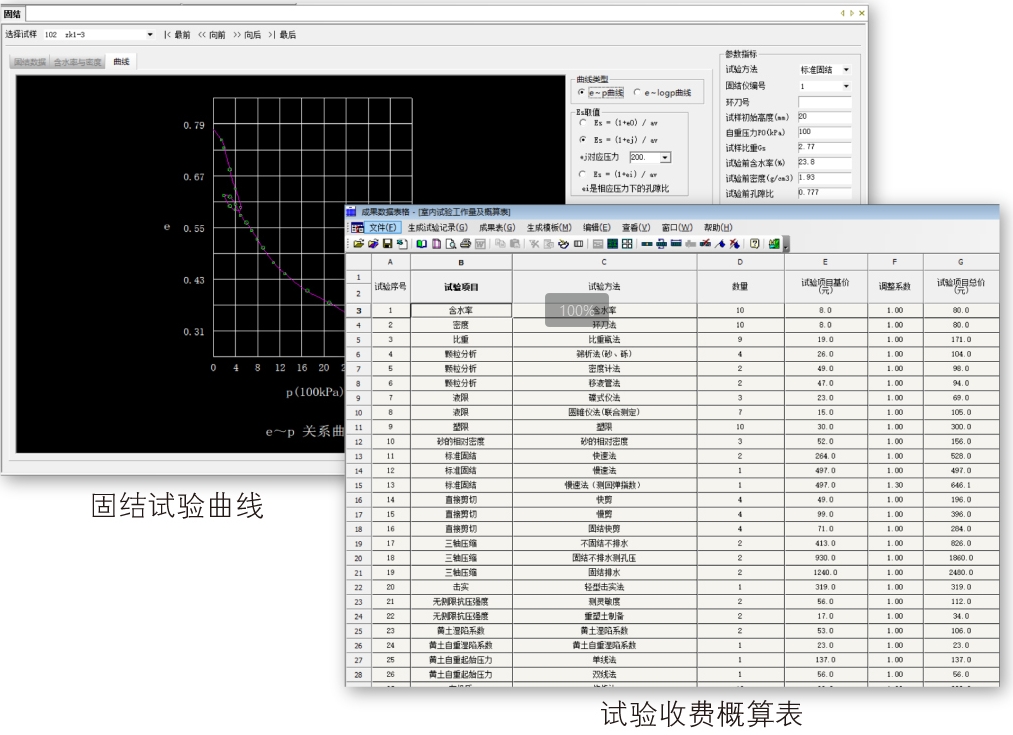
Task: Click the floppy disk save icon
Action: coord(387,243)
